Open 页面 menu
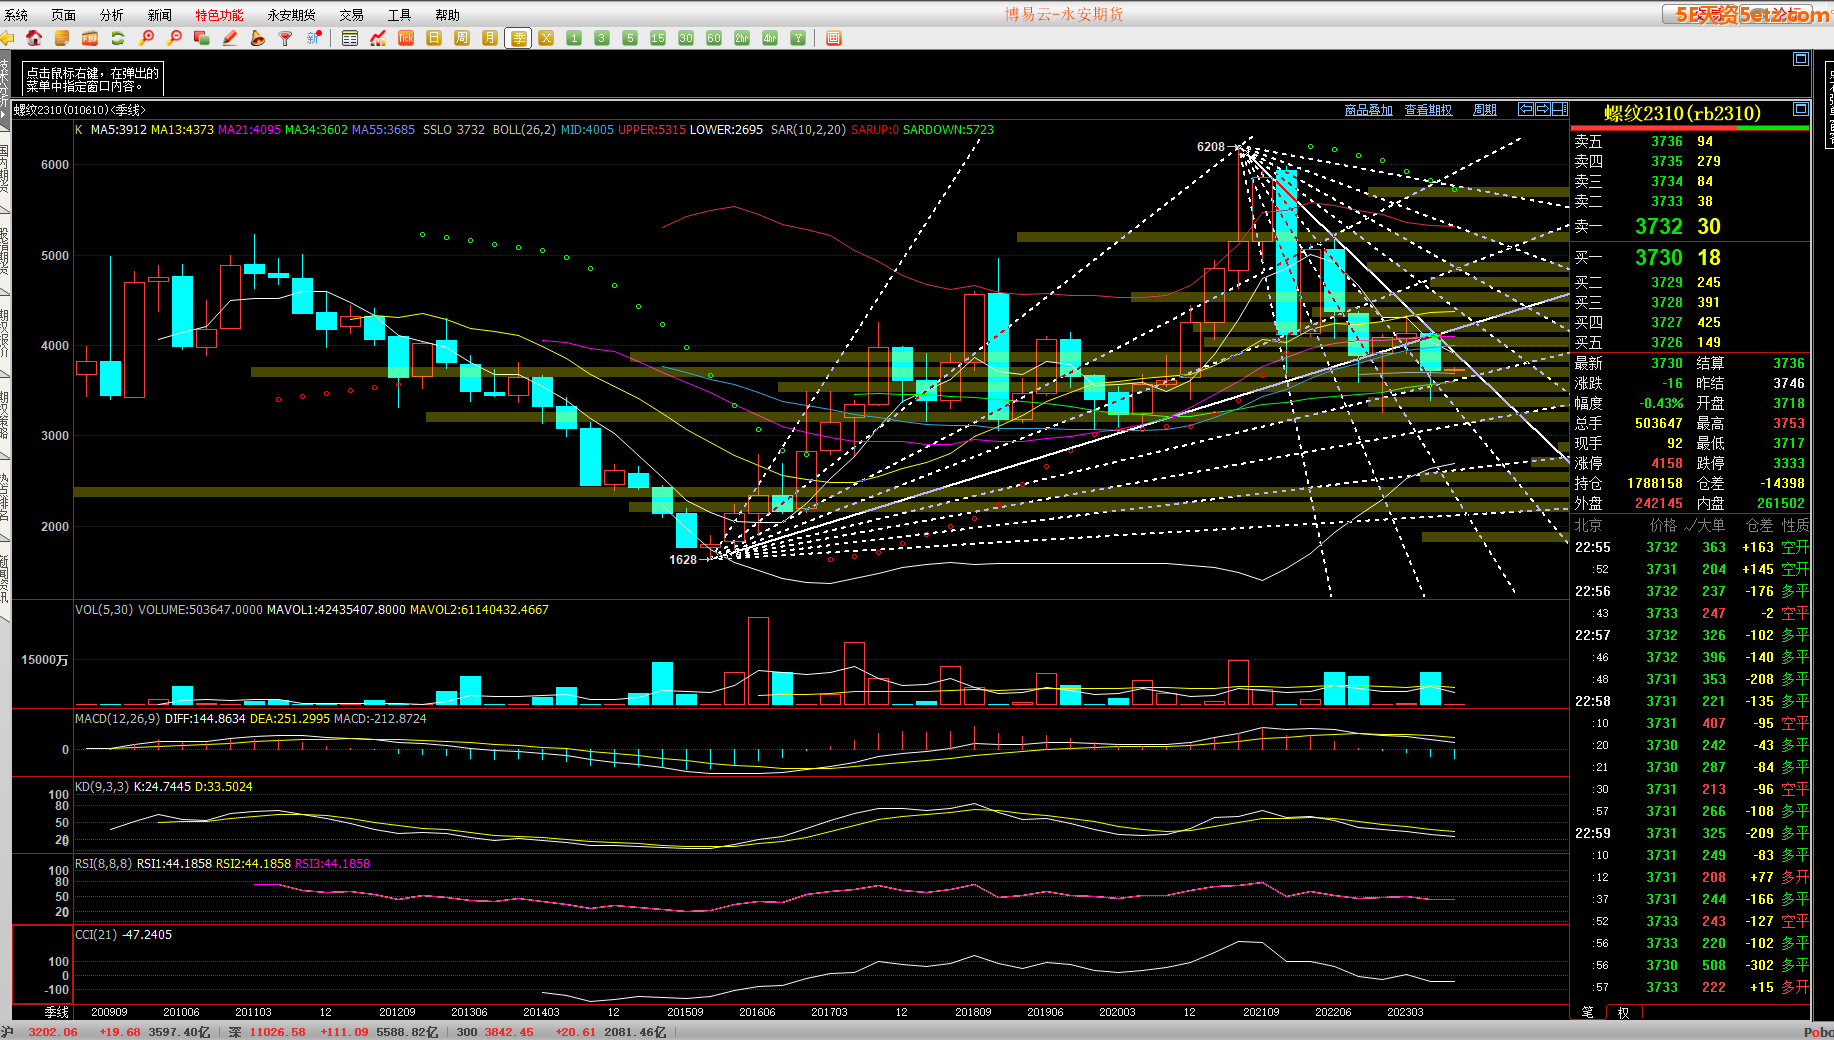 [x=64, y=15]
